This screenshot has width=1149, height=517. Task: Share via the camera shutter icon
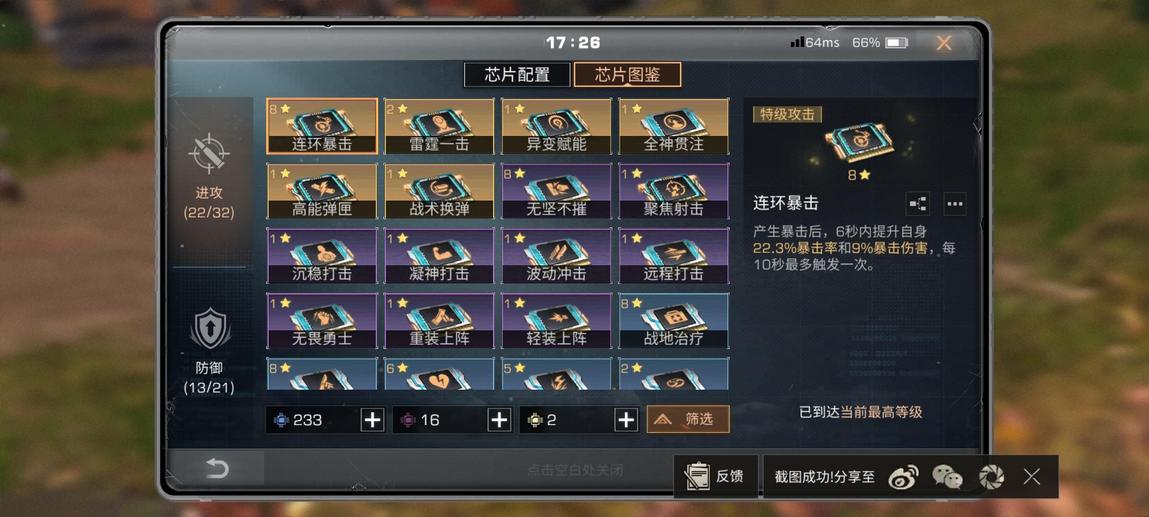[991, 477]
